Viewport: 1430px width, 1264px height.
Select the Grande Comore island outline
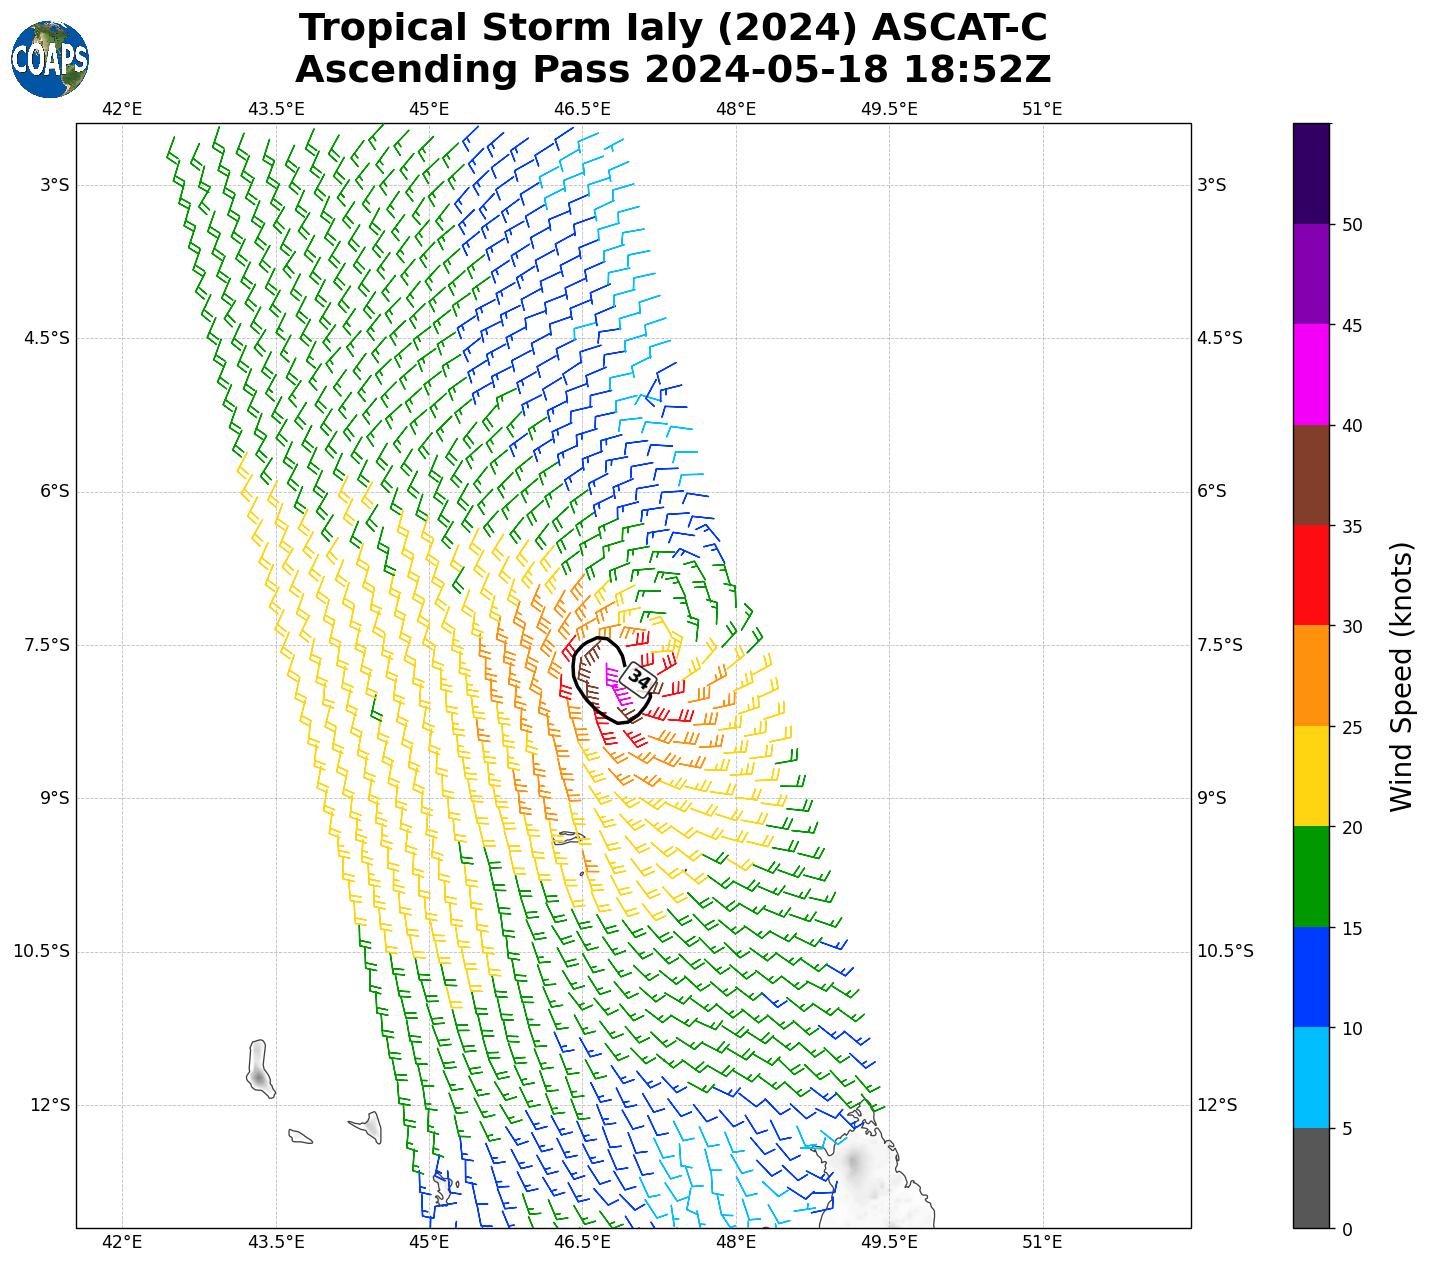click(259, 1070)
